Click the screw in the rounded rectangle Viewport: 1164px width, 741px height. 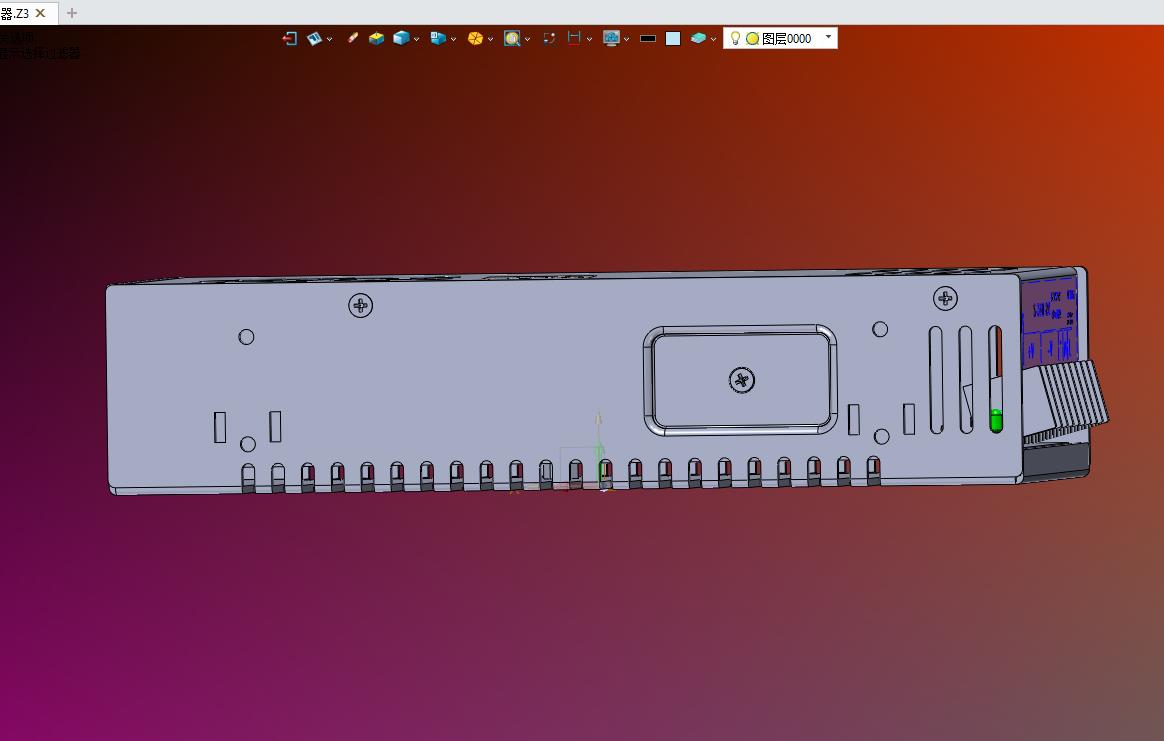(x=742, y=380)
